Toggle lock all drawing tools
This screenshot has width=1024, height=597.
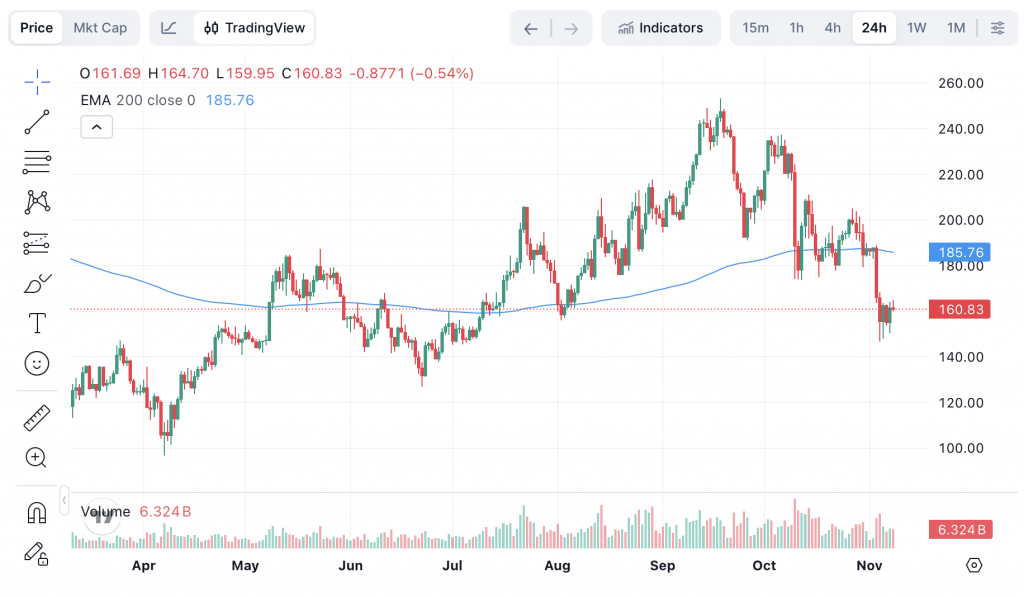click(37, 553)
